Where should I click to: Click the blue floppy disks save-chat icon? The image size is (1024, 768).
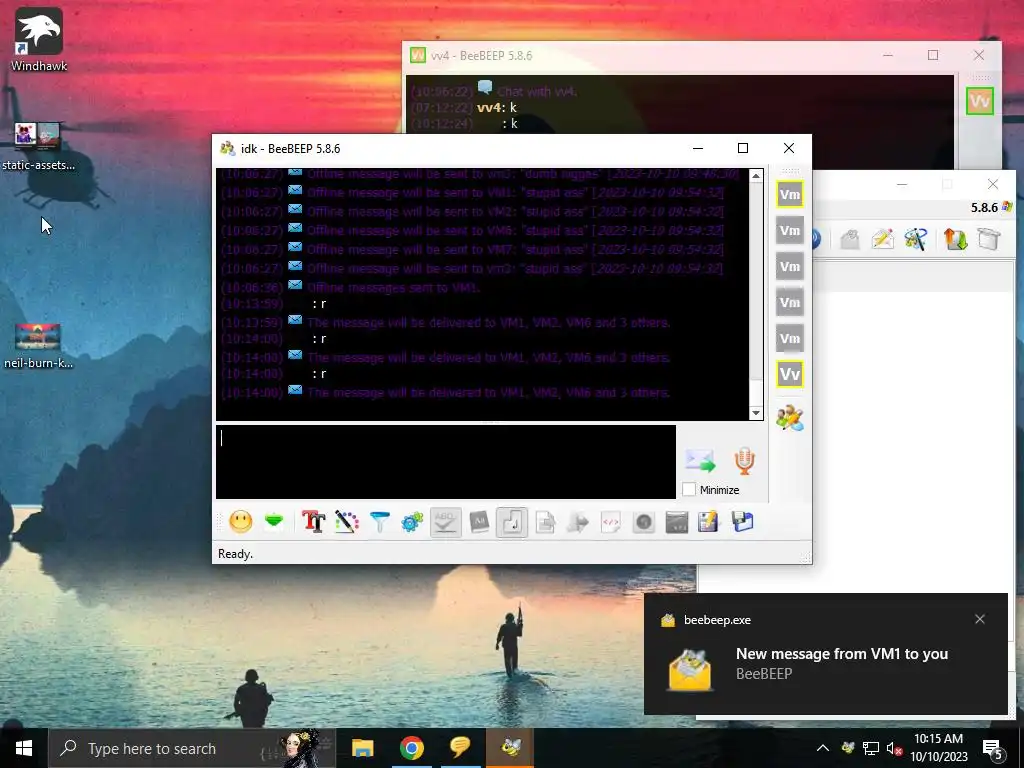click(x=743, y=522)
